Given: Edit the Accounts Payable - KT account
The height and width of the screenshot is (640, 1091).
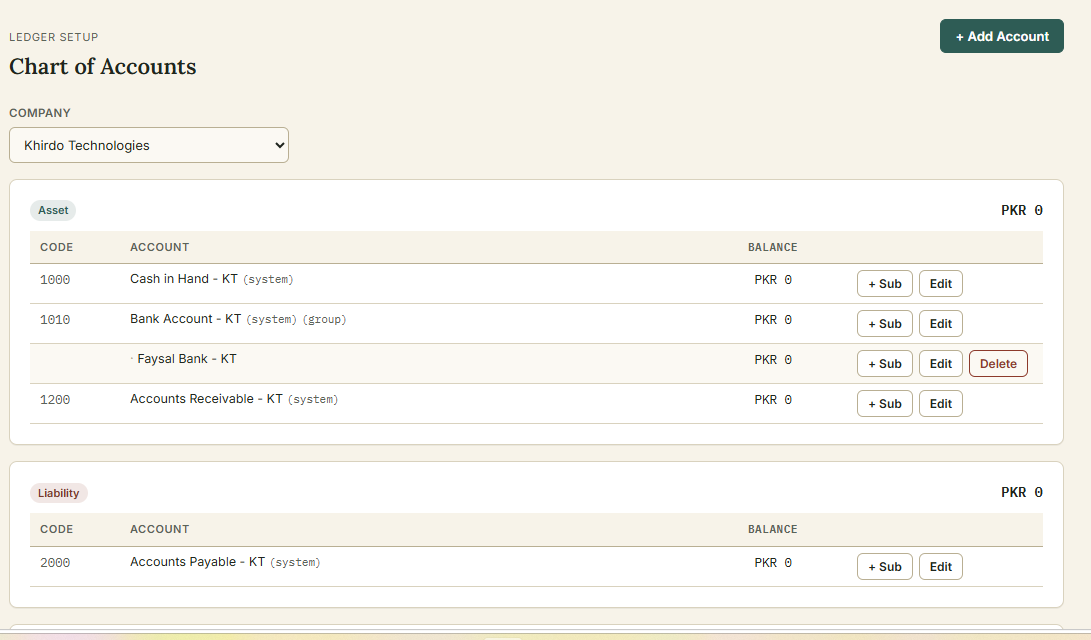Looking at the screenshot, I should point(940,567).
